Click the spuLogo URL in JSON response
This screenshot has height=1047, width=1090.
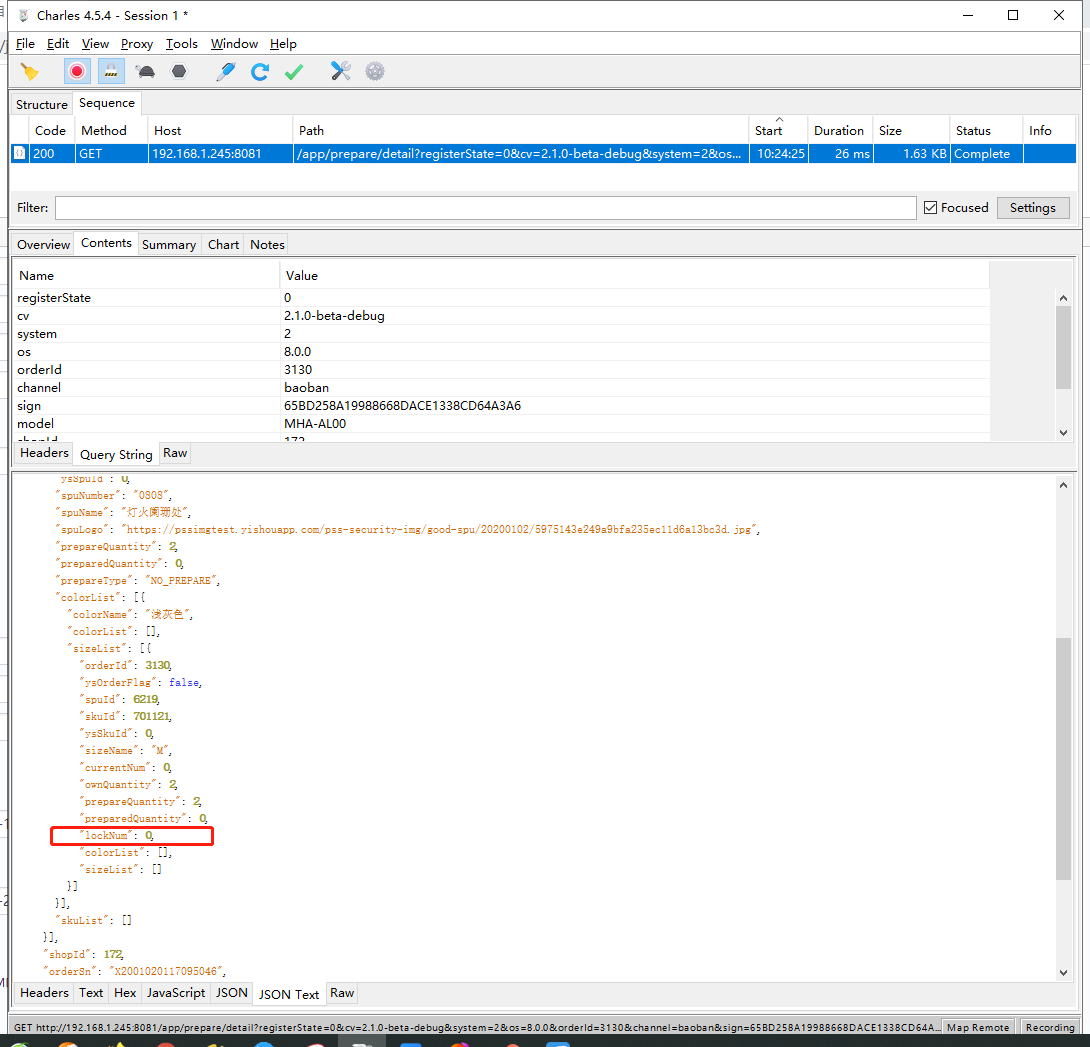[x=439, y=530]
